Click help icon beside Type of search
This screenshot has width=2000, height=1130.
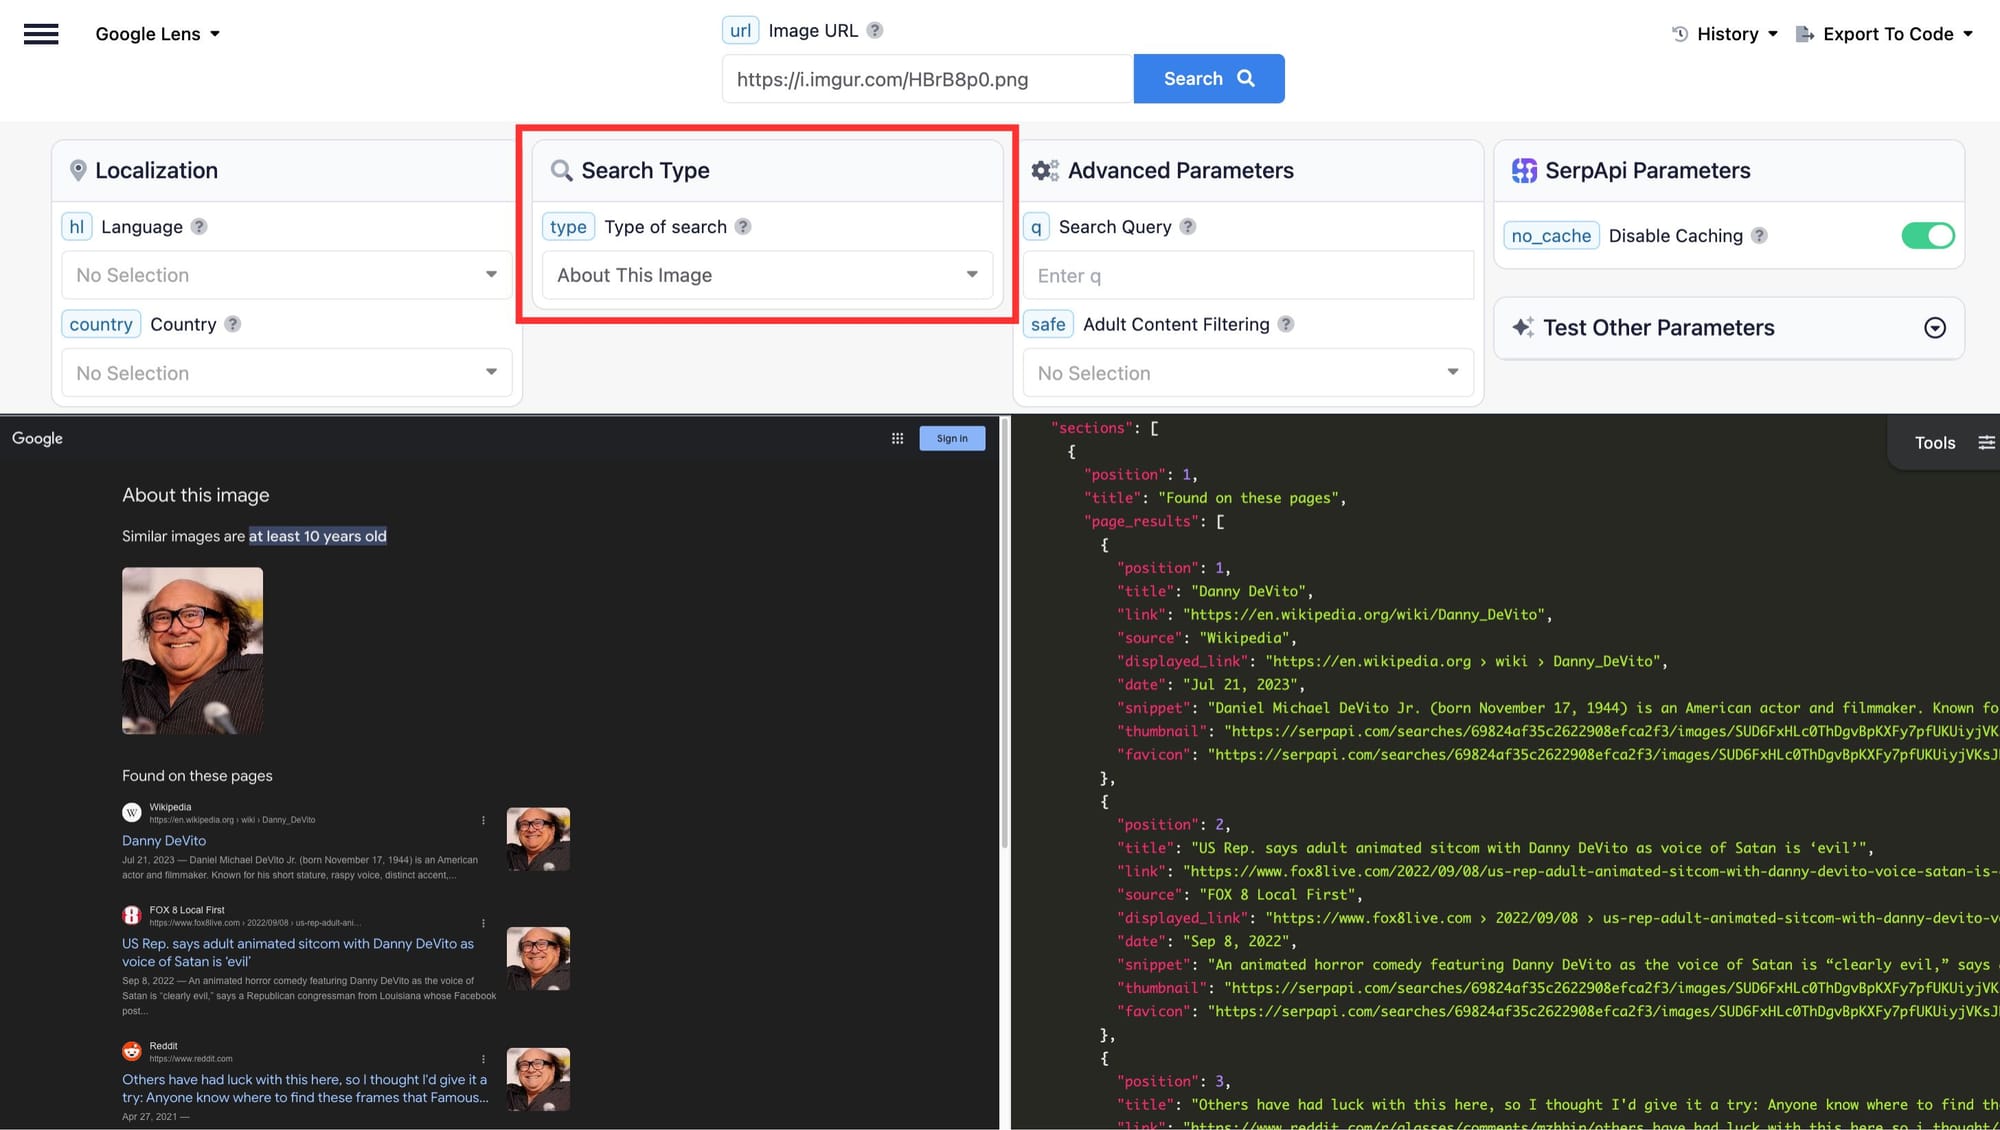pyautogui.click(x=743, y=227)
